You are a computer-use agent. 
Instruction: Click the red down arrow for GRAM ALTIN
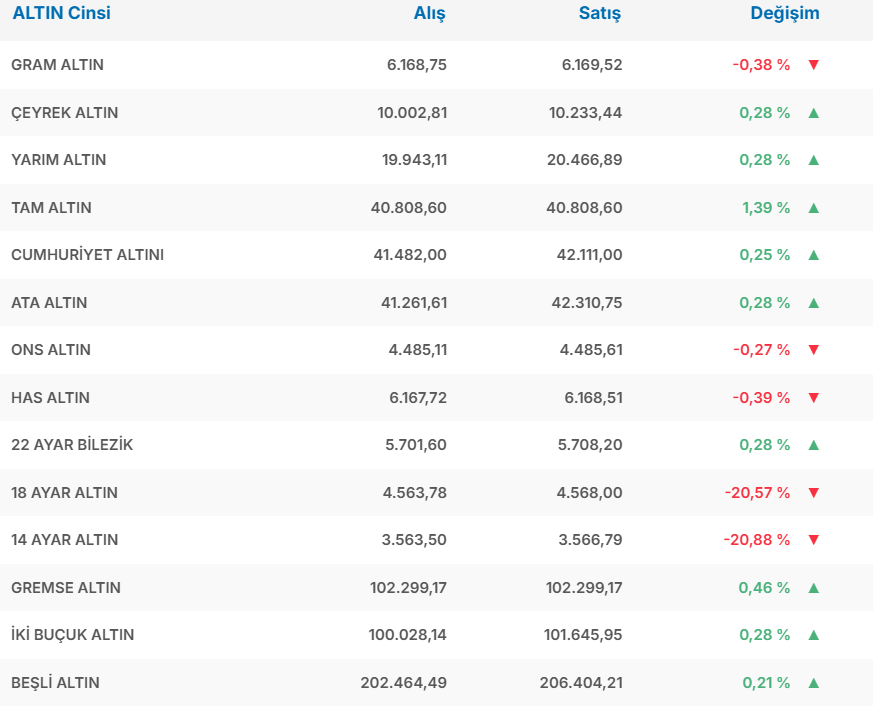point(813,65)
